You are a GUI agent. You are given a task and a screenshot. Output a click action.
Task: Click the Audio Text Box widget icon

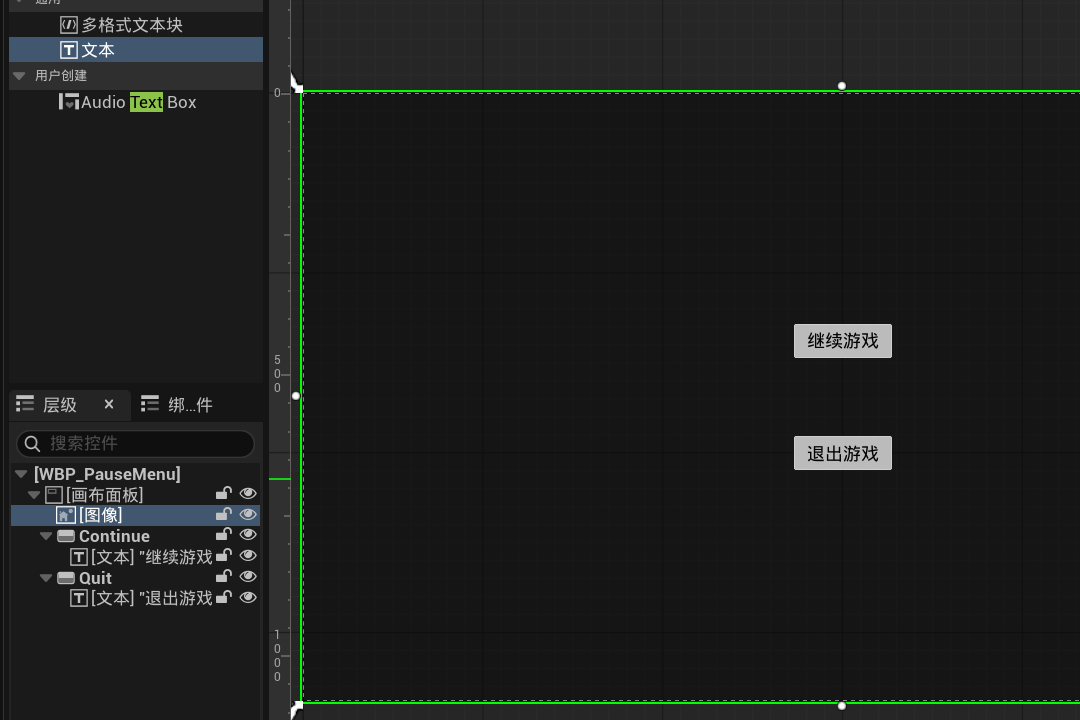pyautogui.click(x=68, y=102)
